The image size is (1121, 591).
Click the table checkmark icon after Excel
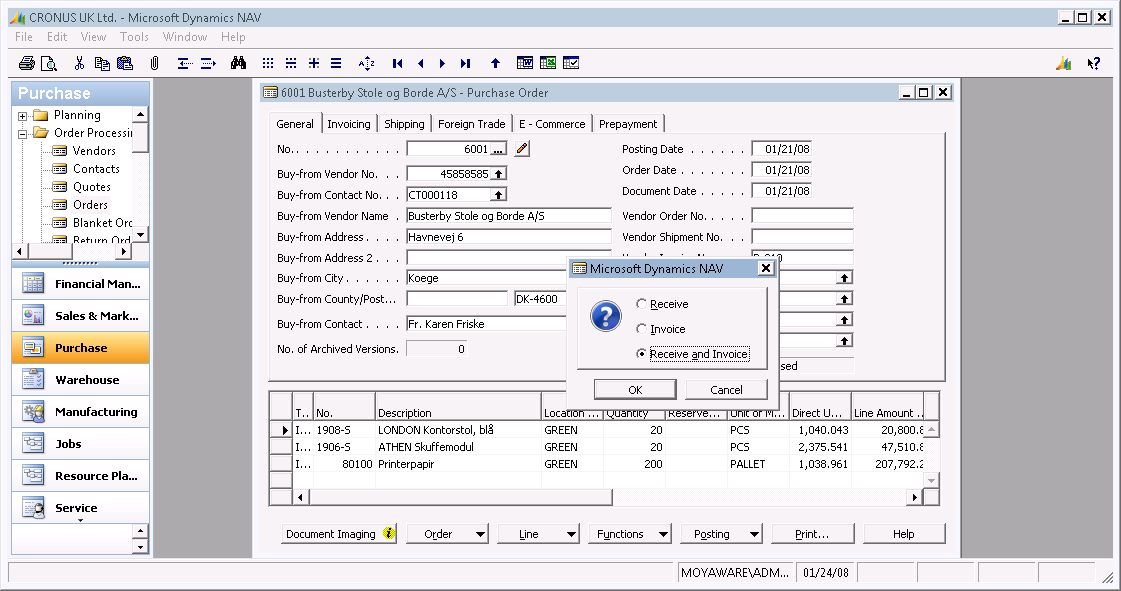point(571,63)
